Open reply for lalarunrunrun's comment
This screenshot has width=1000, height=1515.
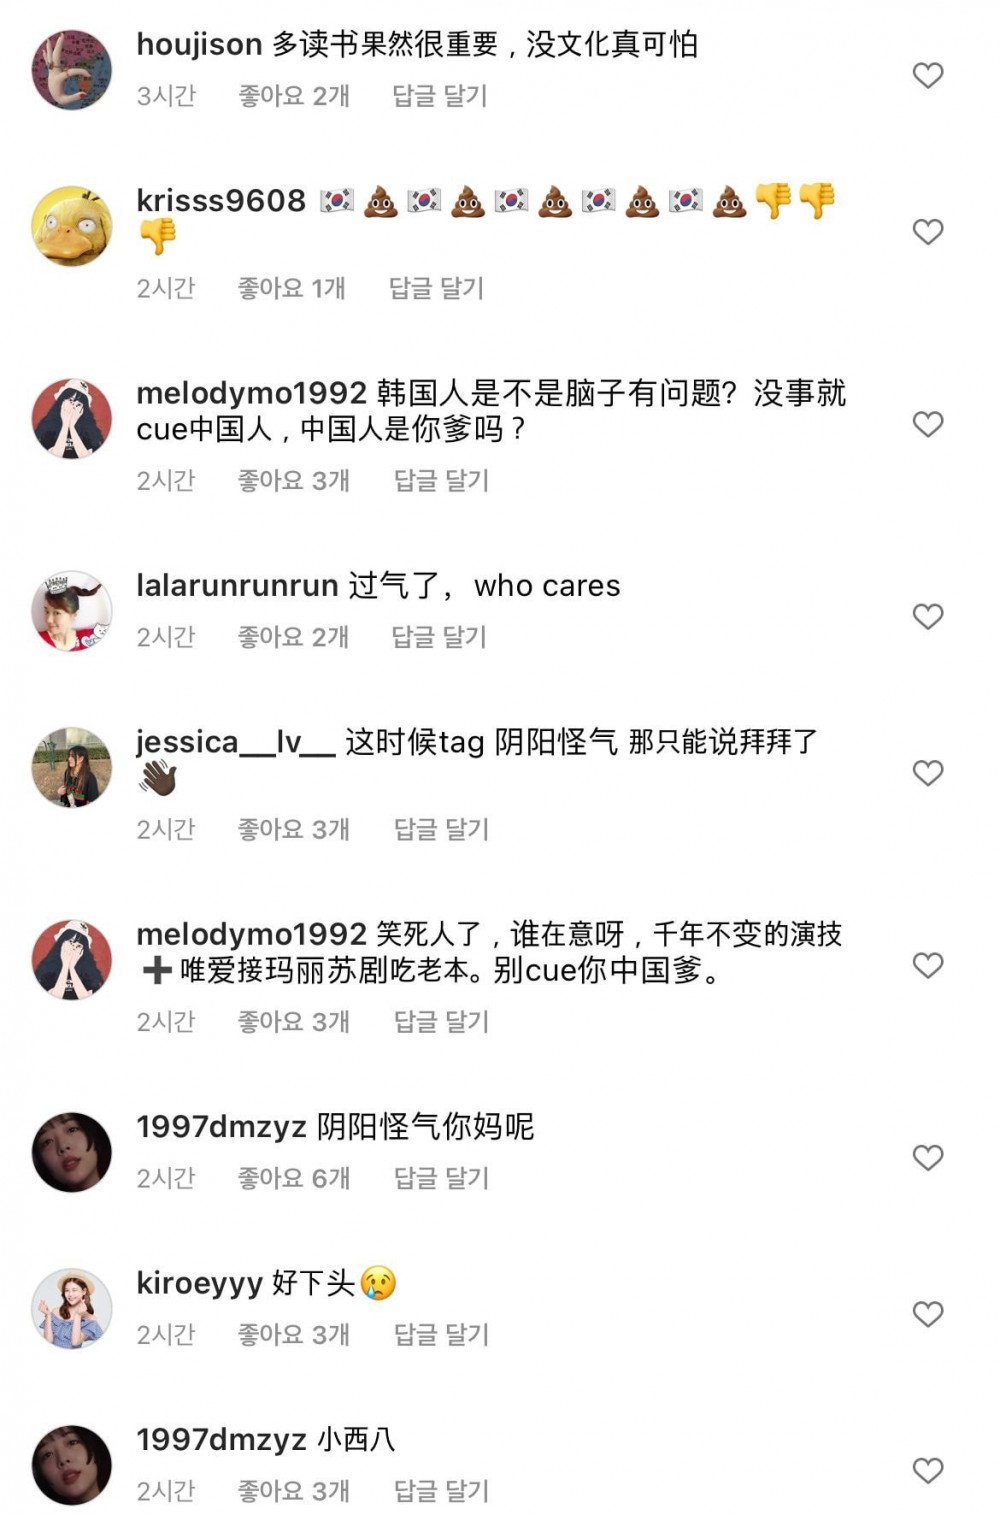pos(439,636)
